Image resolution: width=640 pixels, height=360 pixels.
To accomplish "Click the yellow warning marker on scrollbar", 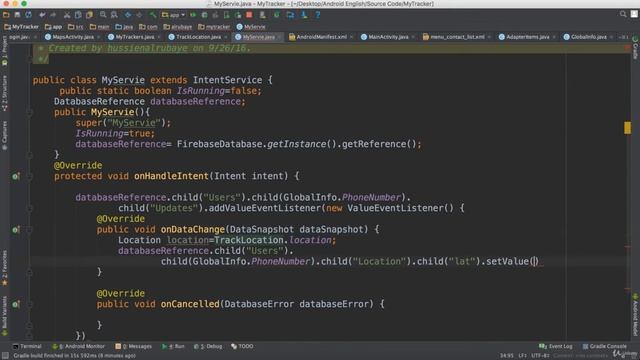I will tap(627, 128).
